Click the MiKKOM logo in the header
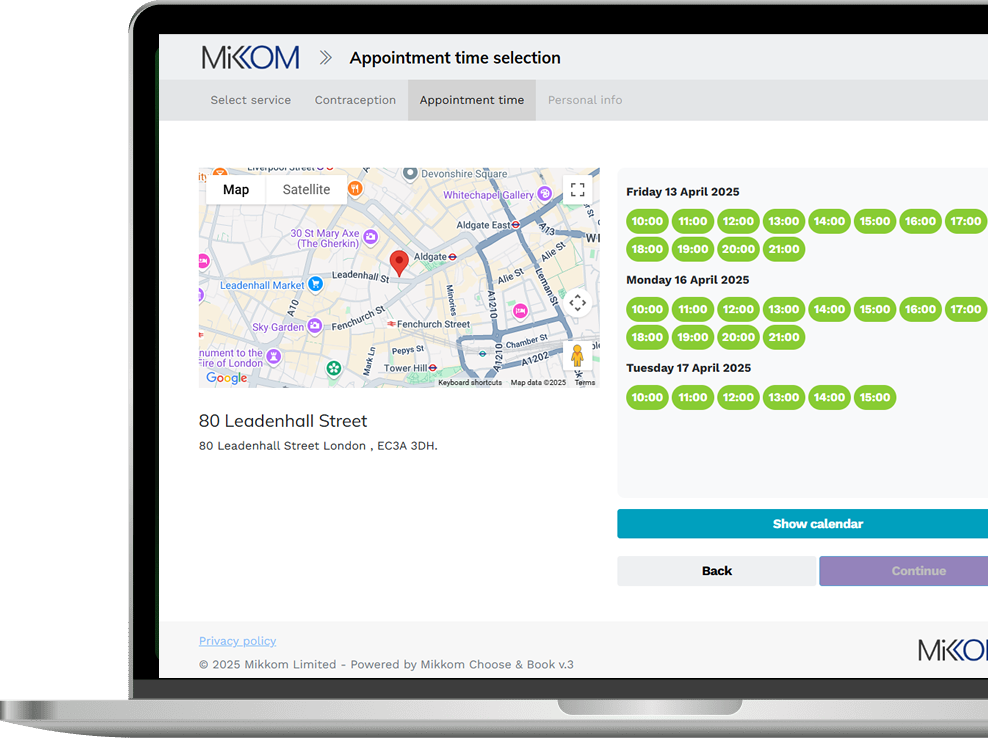The height and width of the screenshot is (738, 988). pos(250,58)
